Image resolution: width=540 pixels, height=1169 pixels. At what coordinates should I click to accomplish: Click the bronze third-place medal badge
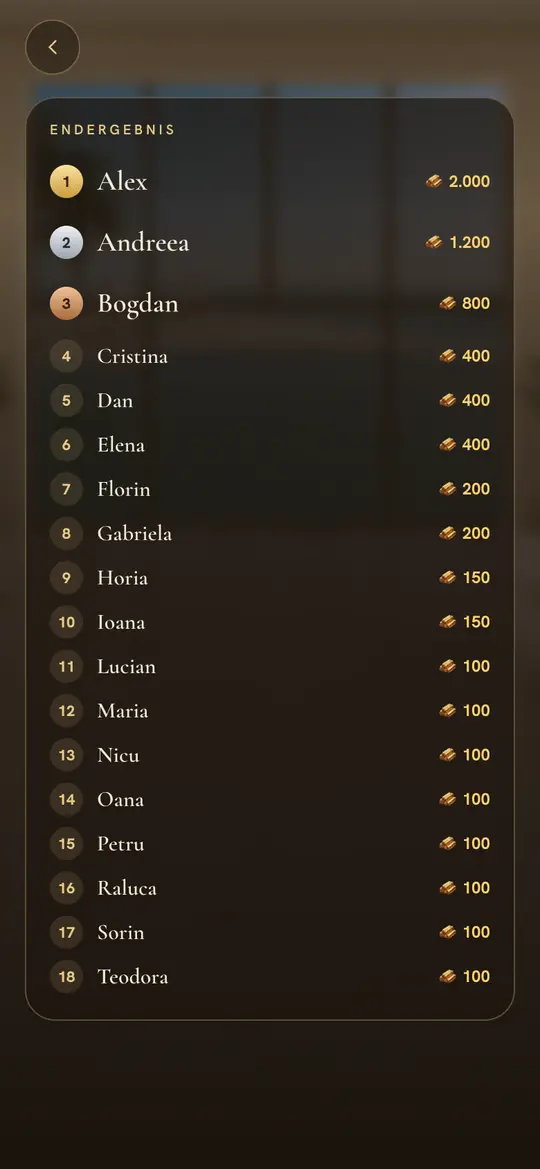(x=66, y=303)
